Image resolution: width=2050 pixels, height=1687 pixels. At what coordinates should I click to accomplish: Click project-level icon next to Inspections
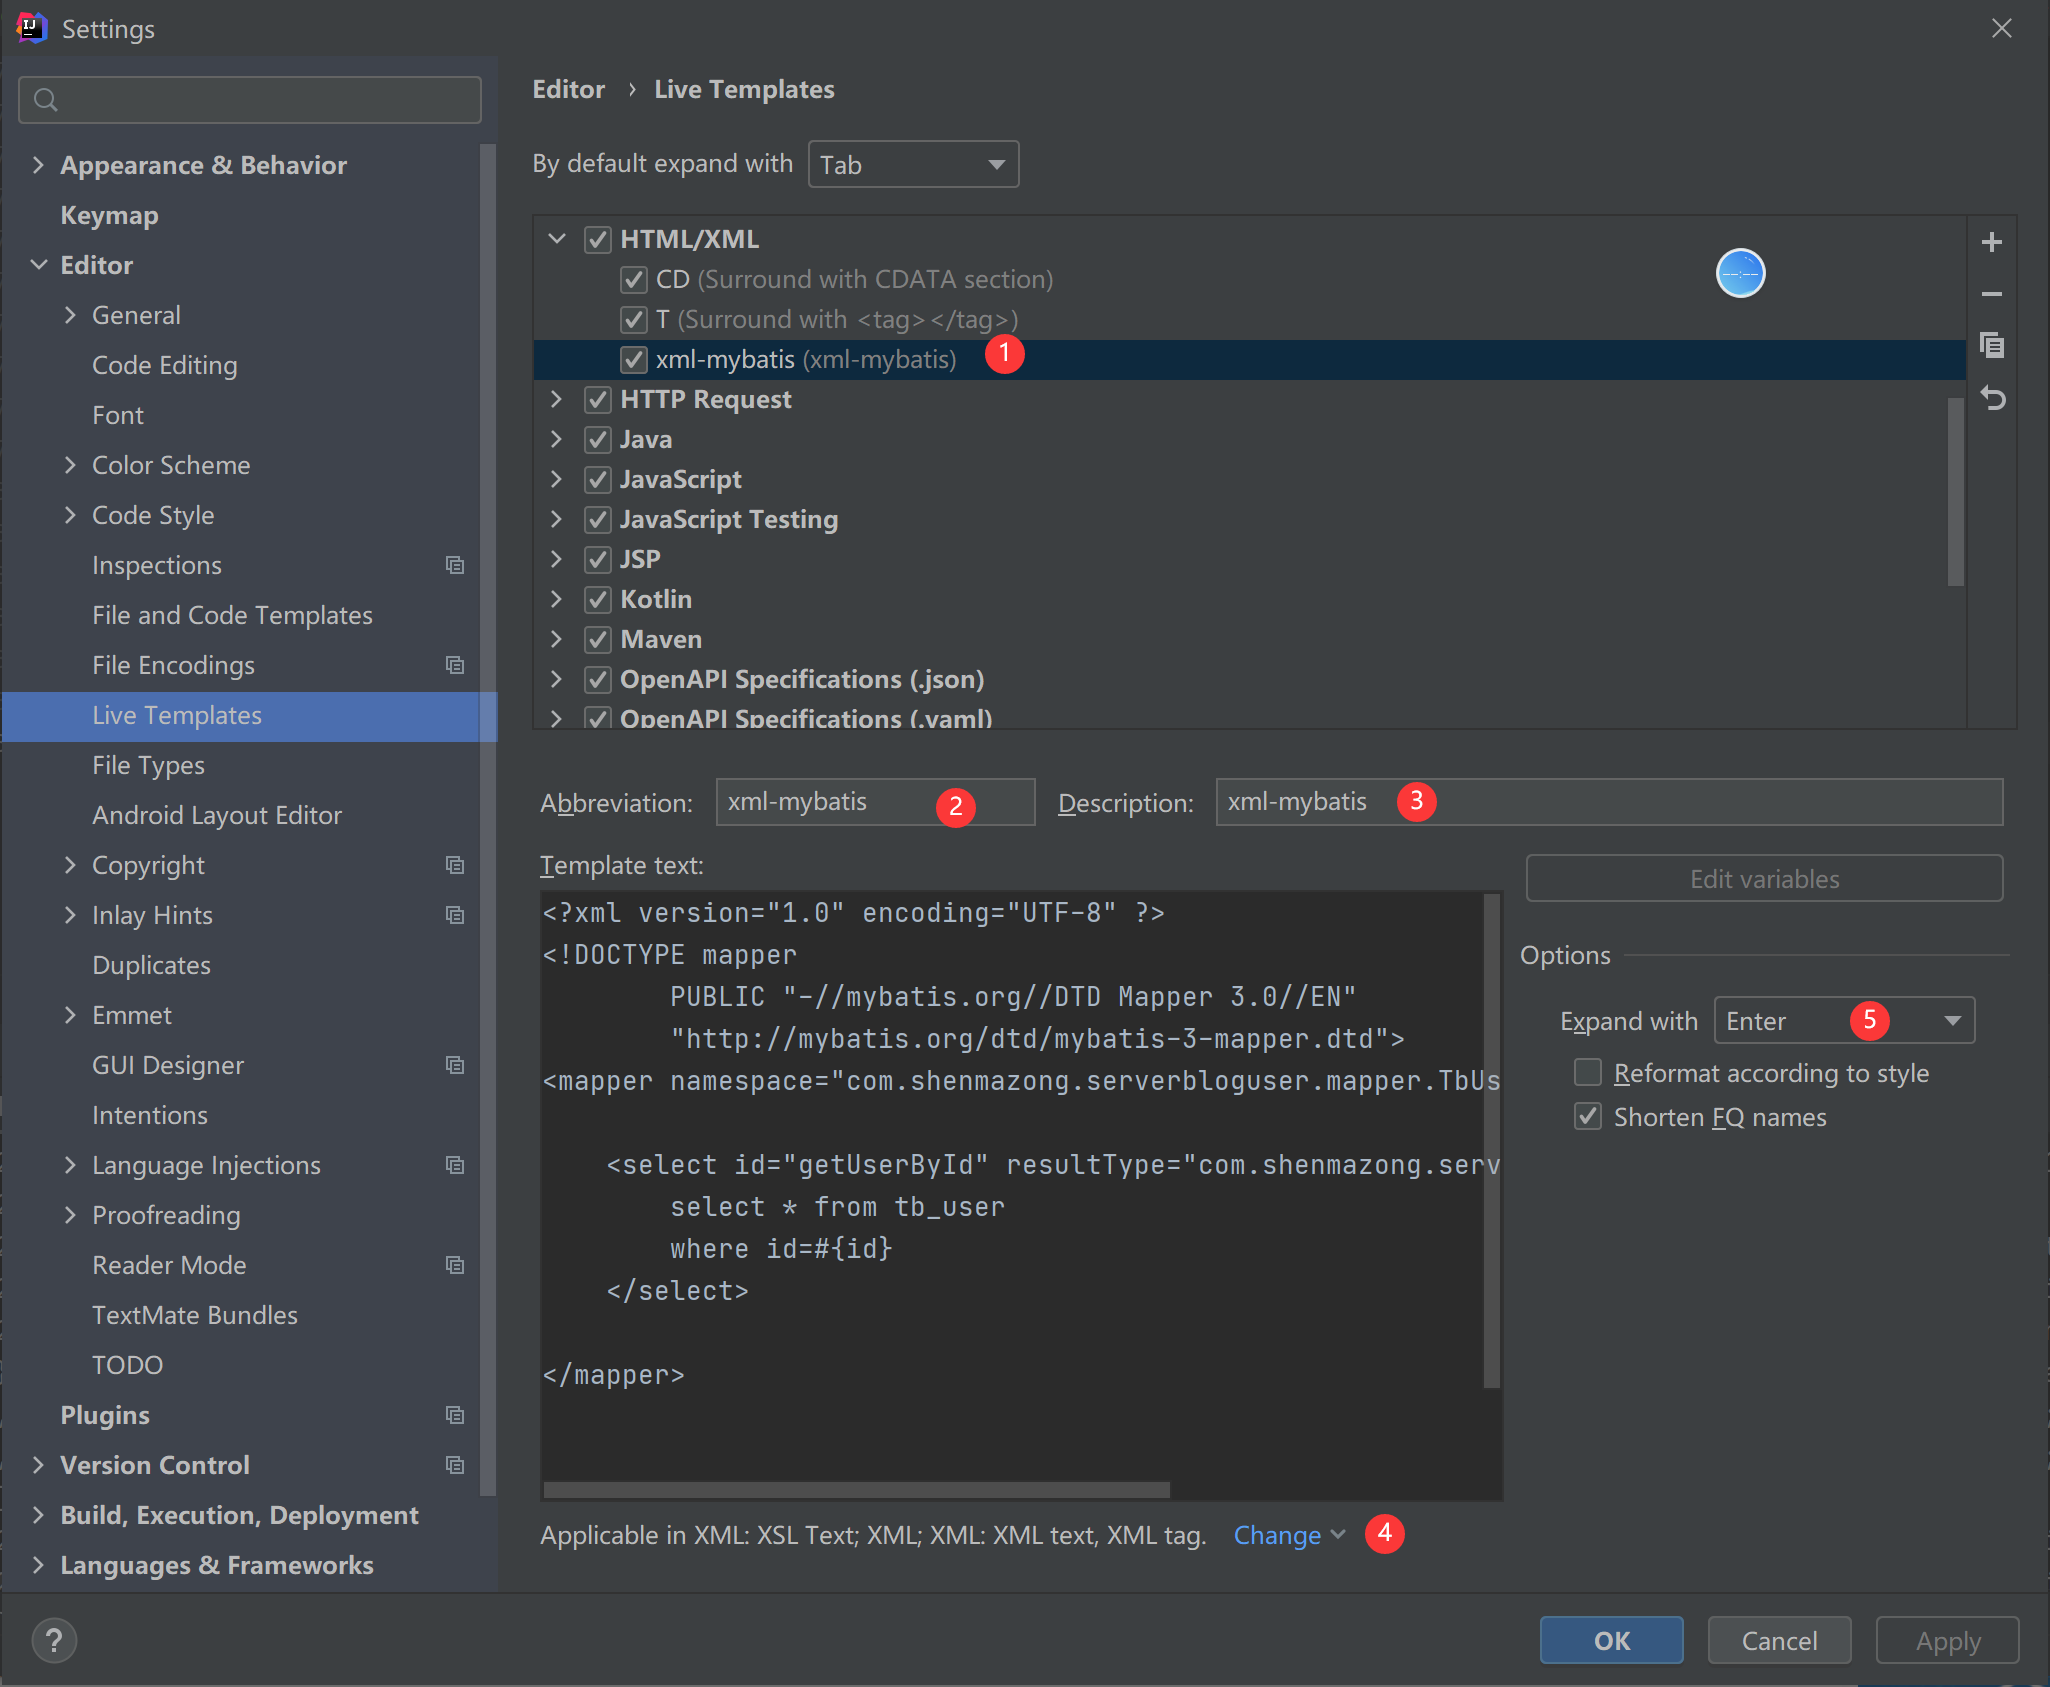[455, 565]
